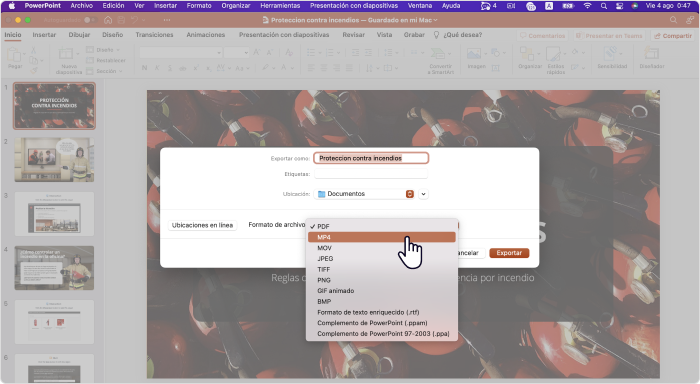700x384 pixels.
Task: Open the Grabar ribbon tab
Action: (414, 35)
